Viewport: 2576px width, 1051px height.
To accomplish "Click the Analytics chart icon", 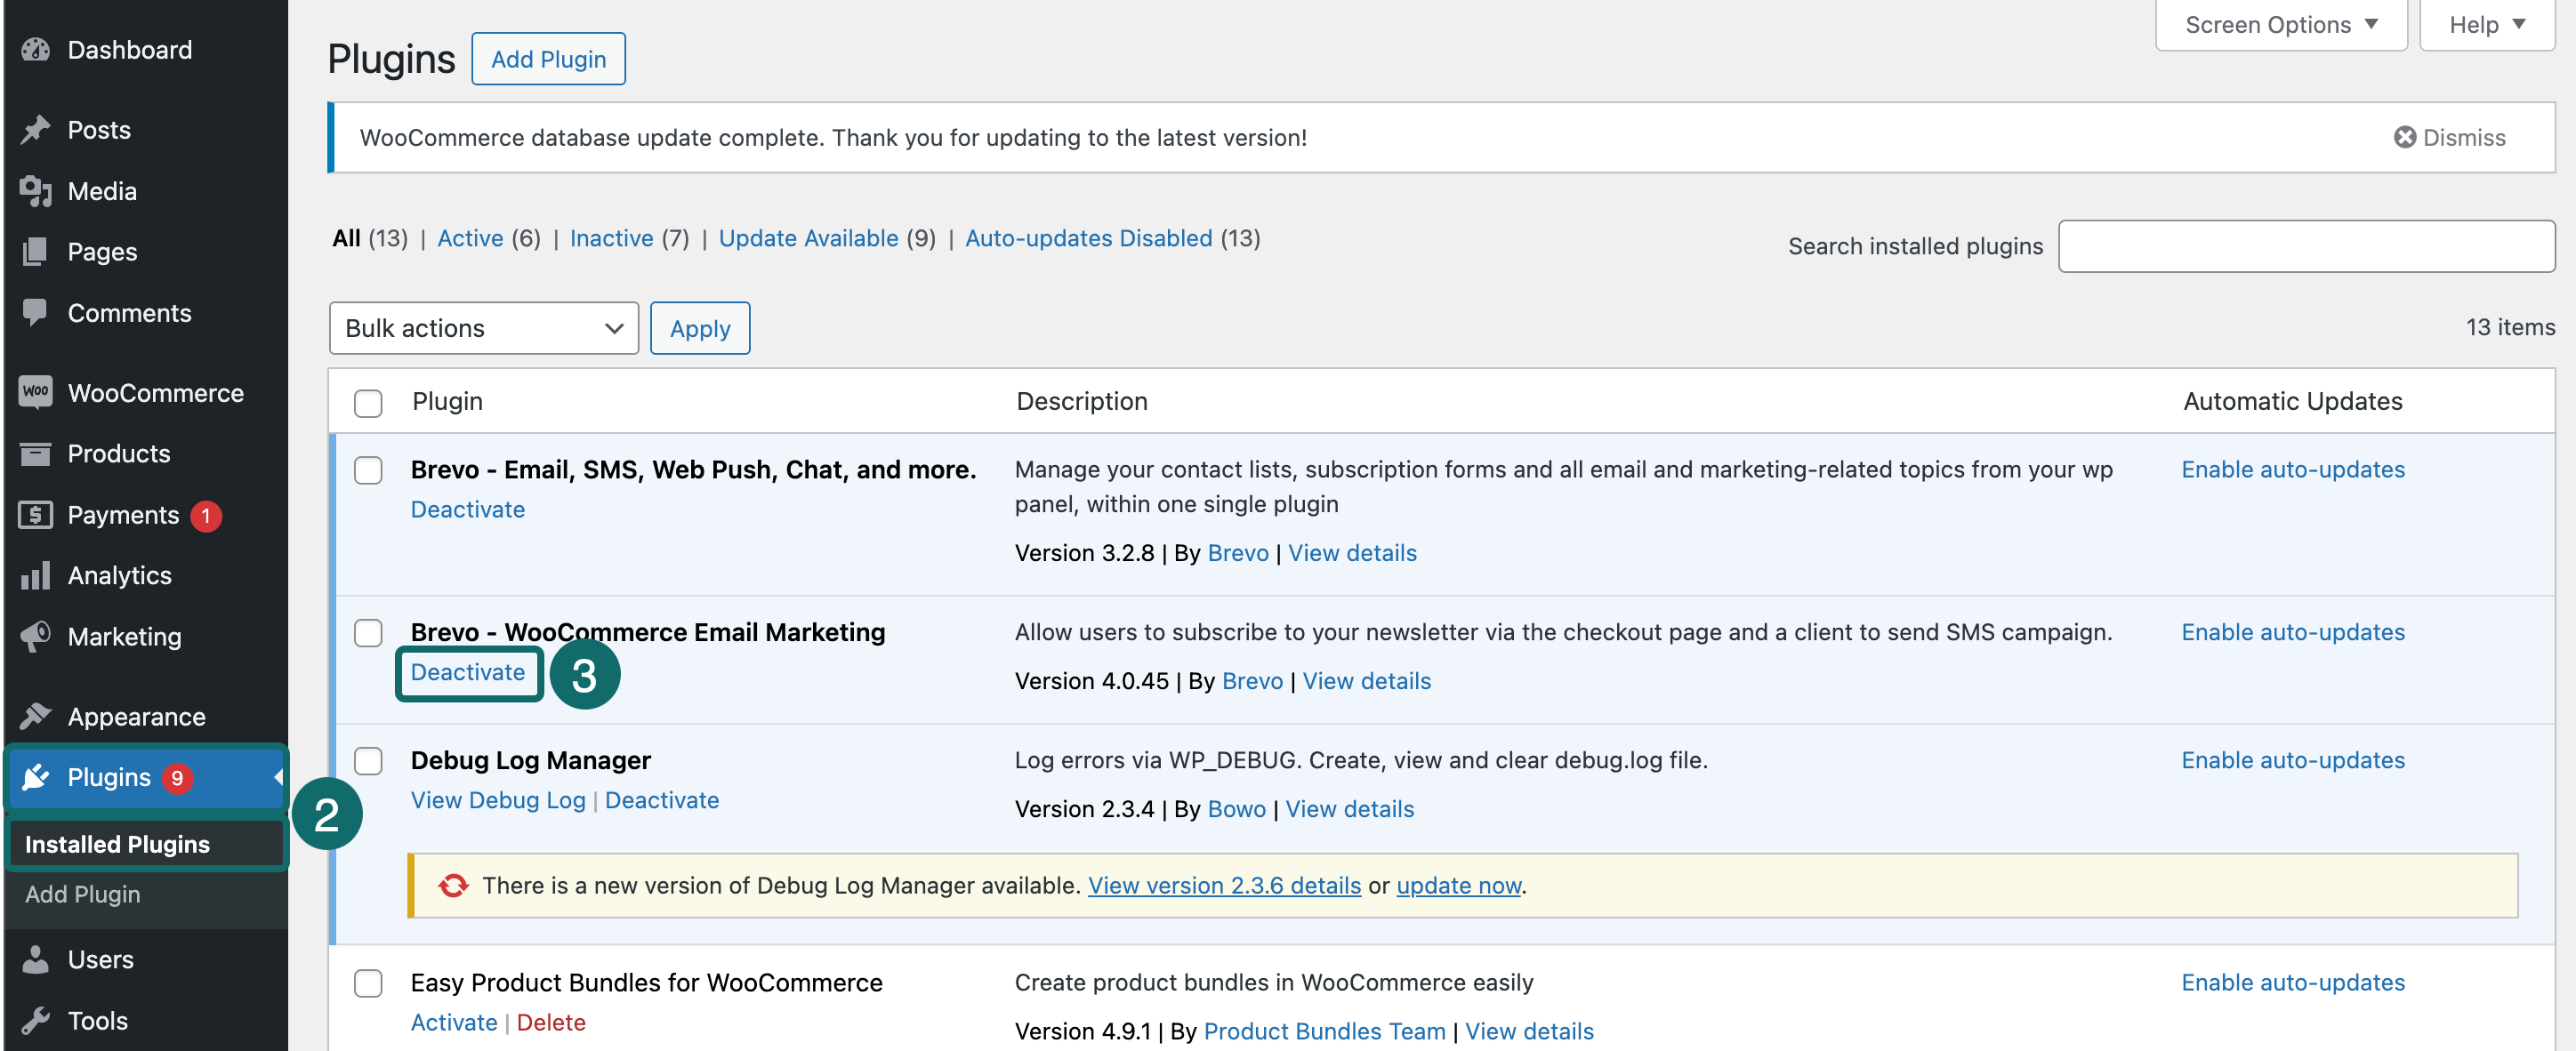I will point(35,575).
